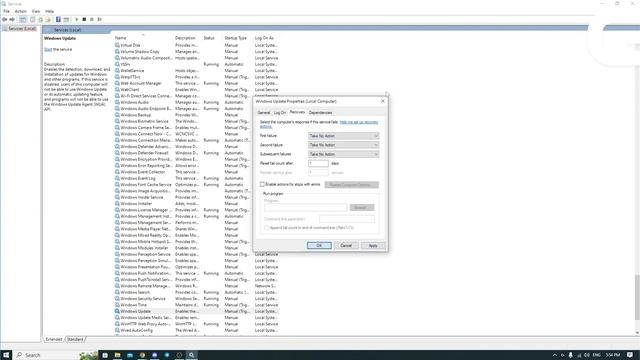640x360 pixels.
Task: Select the Volume Shadow Copy row
Action: (x=196, y=52)
